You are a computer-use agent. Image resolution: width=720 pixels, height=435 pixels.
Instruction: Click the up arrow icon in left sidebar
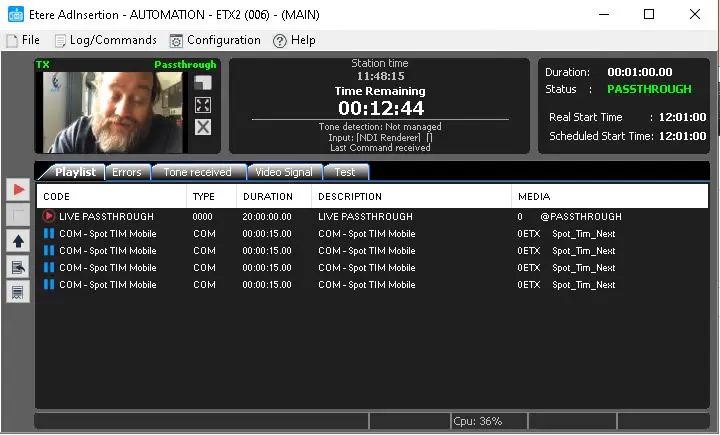point(18,241)
